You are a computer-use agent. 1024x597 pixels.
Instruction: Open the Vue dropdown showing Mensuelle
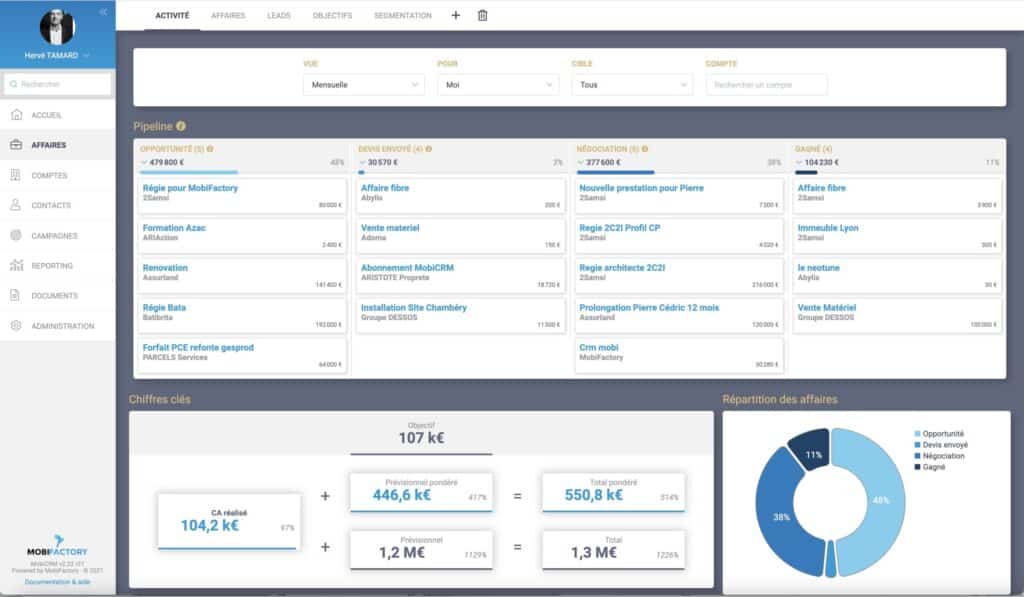point(363,85)
